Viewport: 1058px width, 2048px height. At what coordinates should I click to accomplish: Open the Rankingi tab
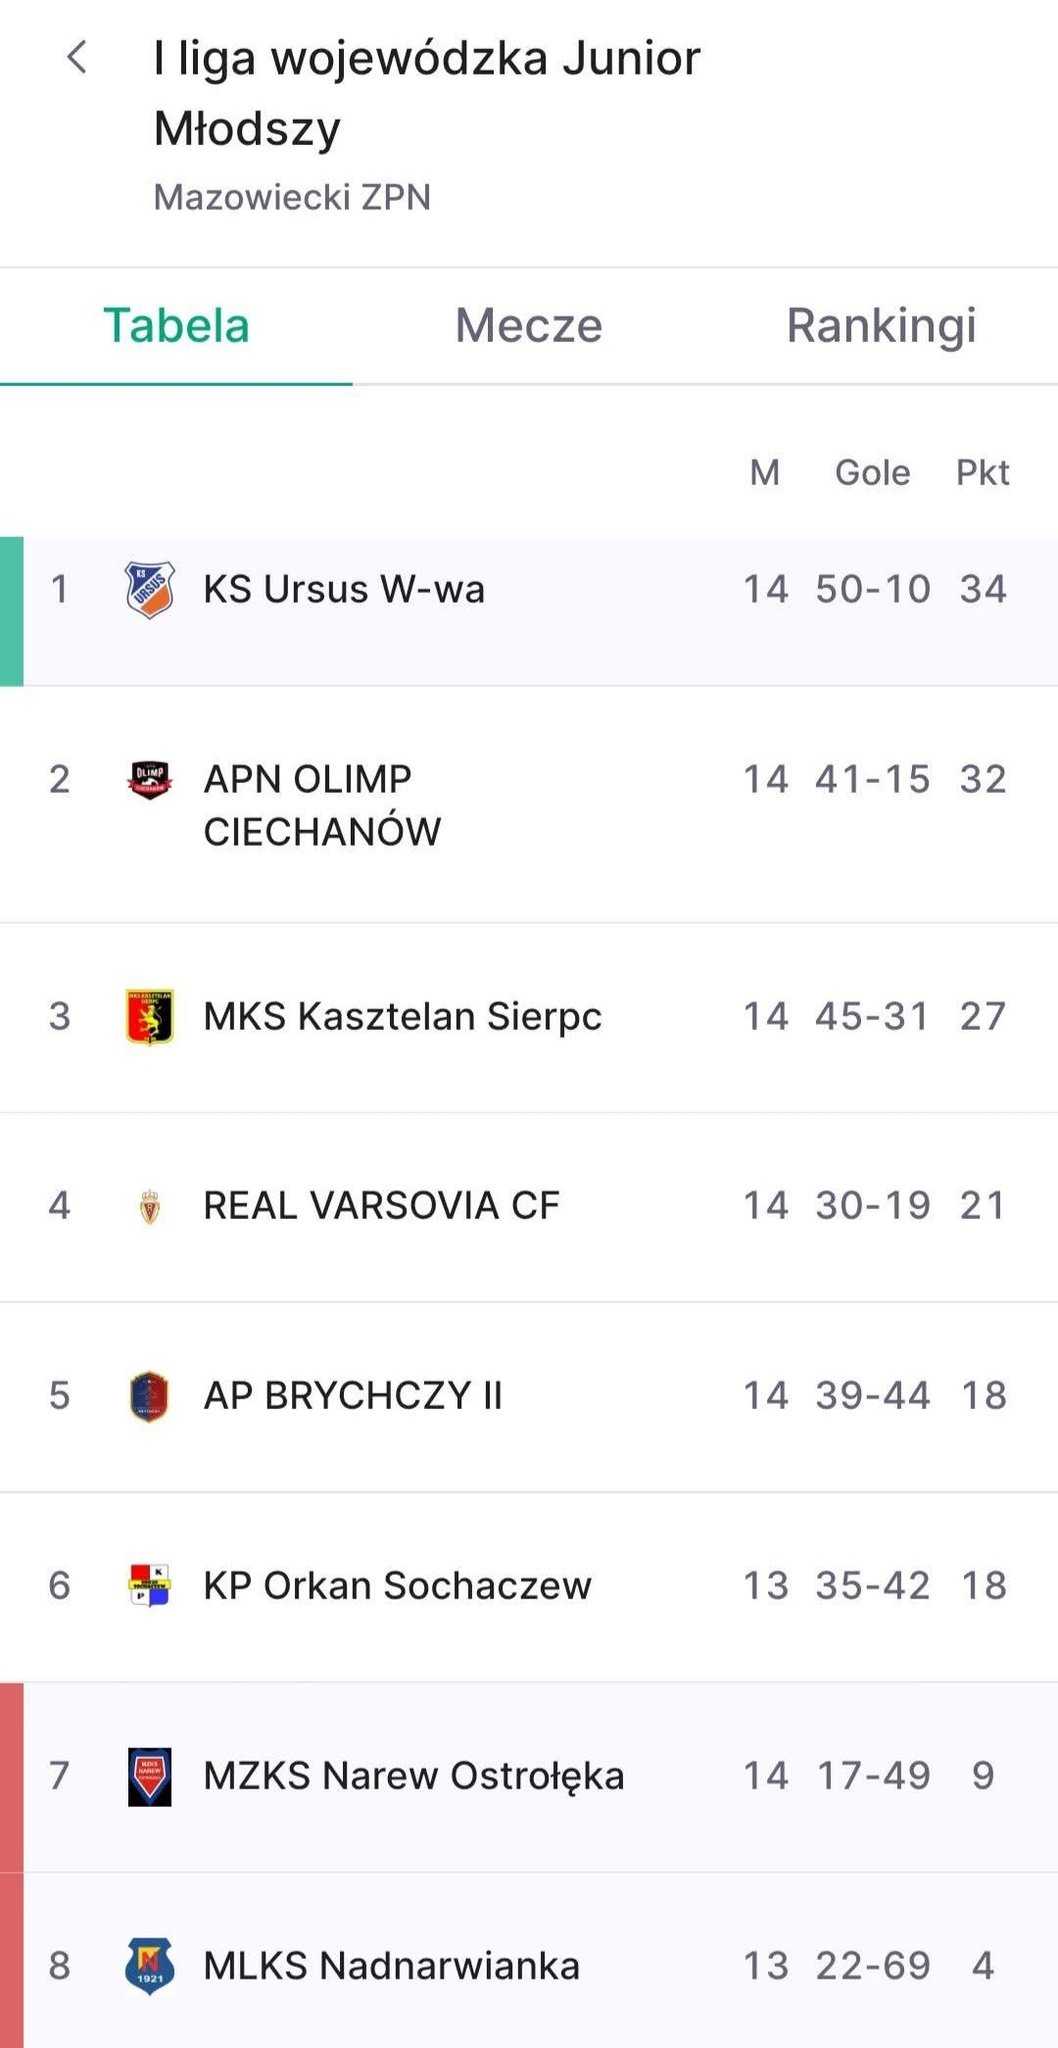point(881,326)
